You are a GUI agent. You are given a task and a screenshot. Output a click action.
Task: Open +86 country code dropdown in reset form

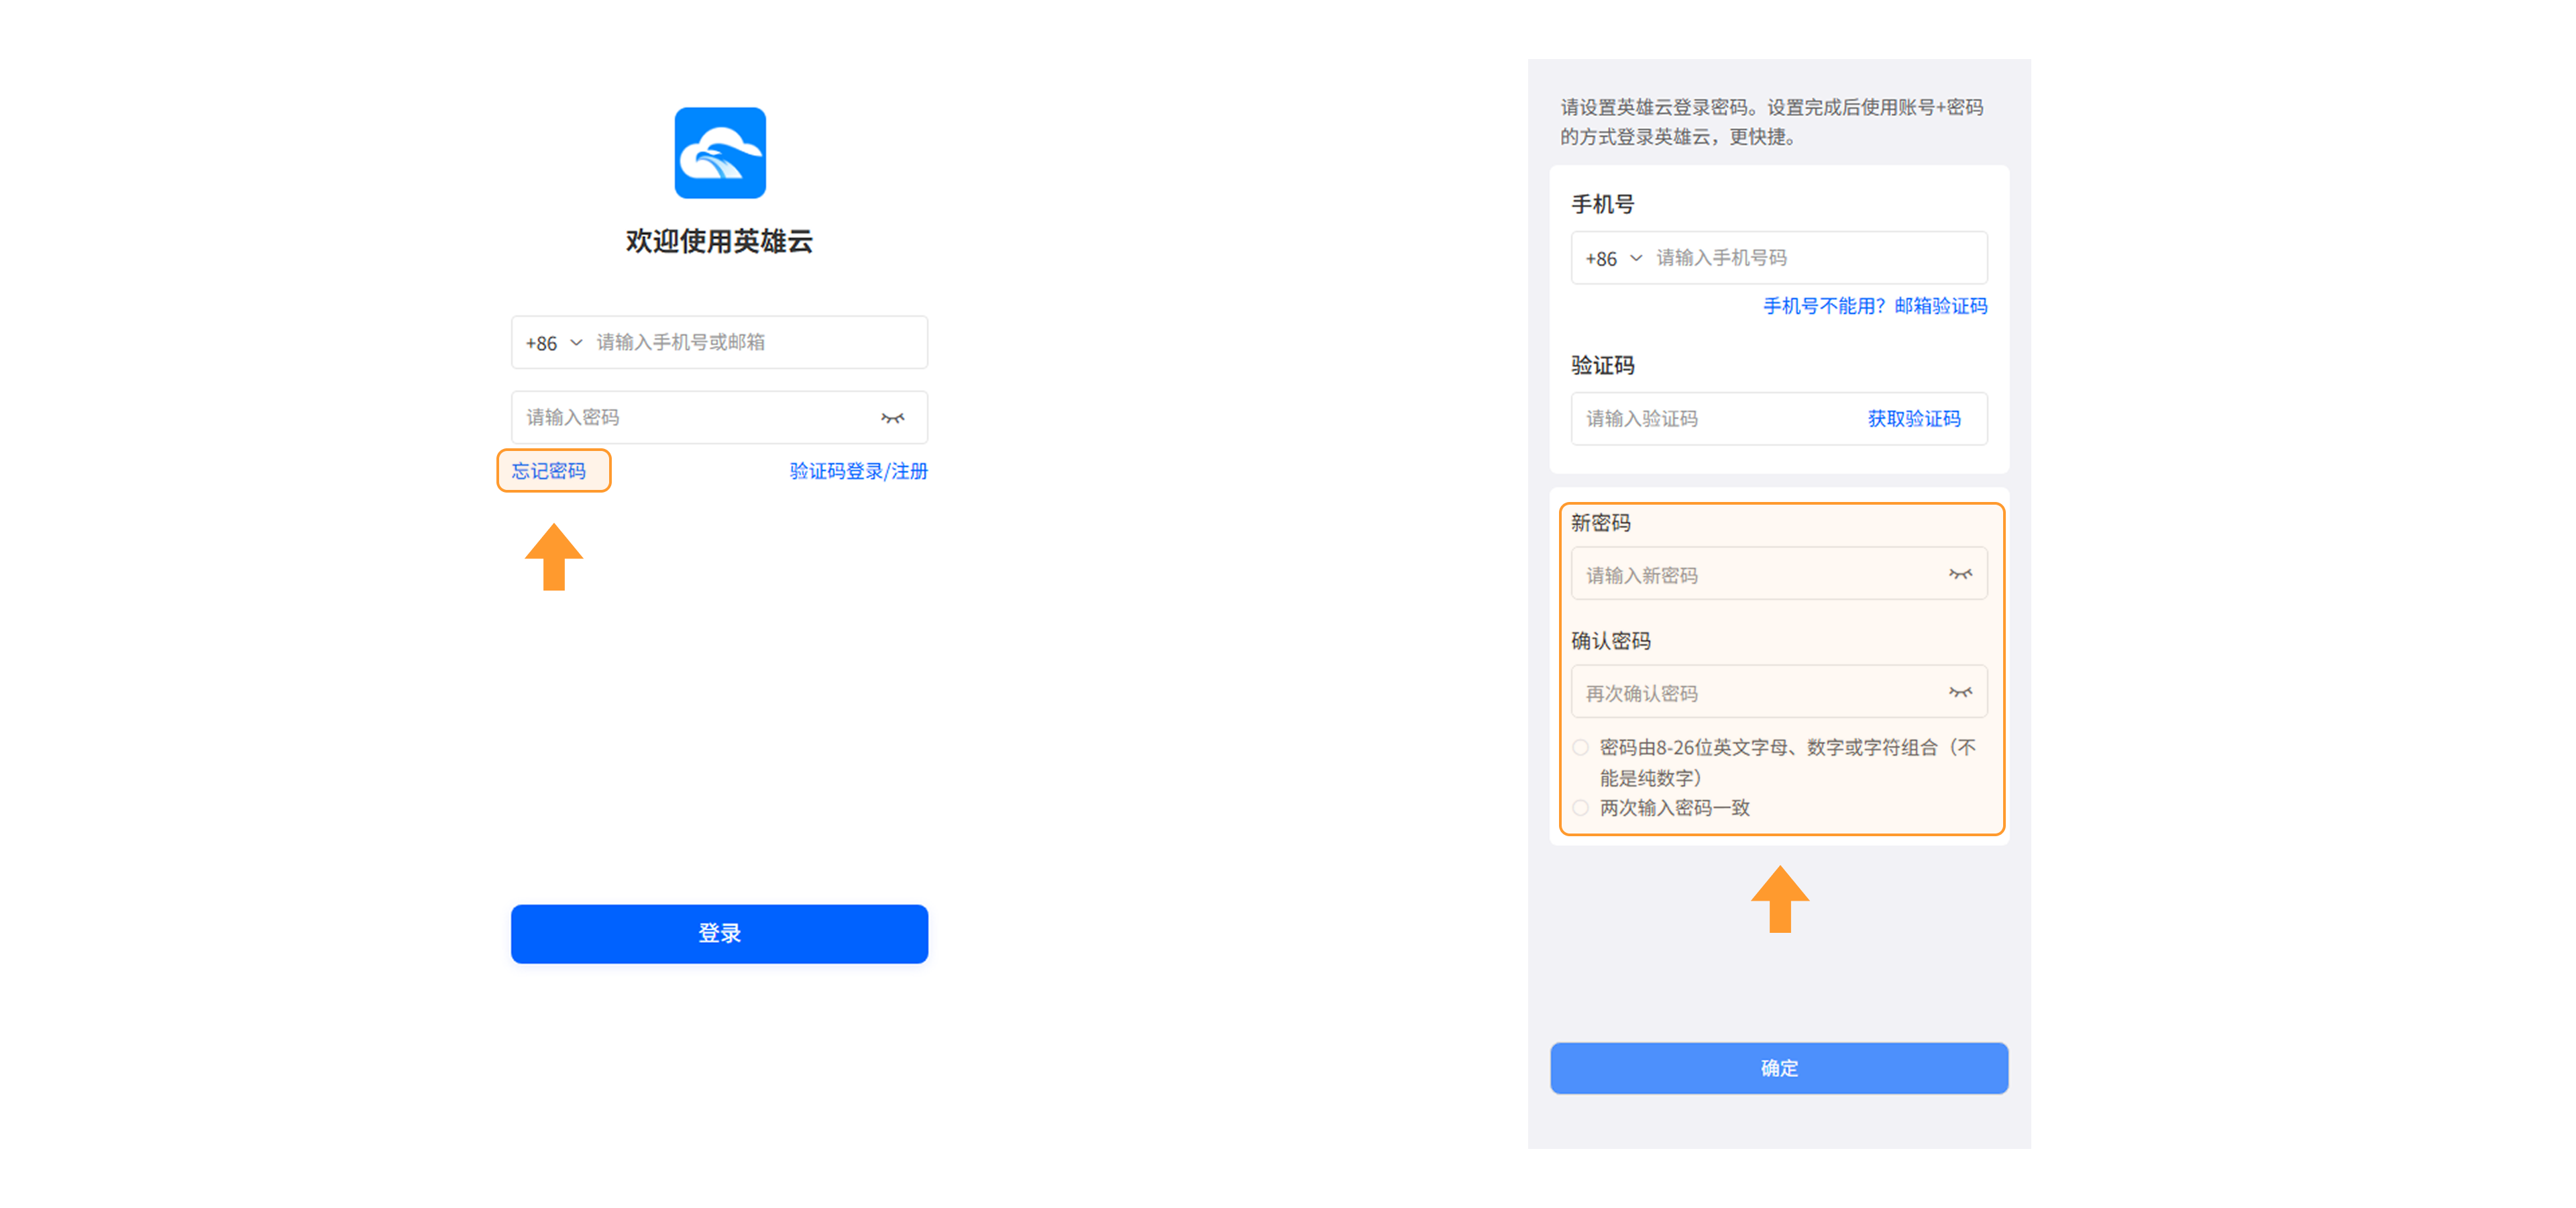[1614, 258]
